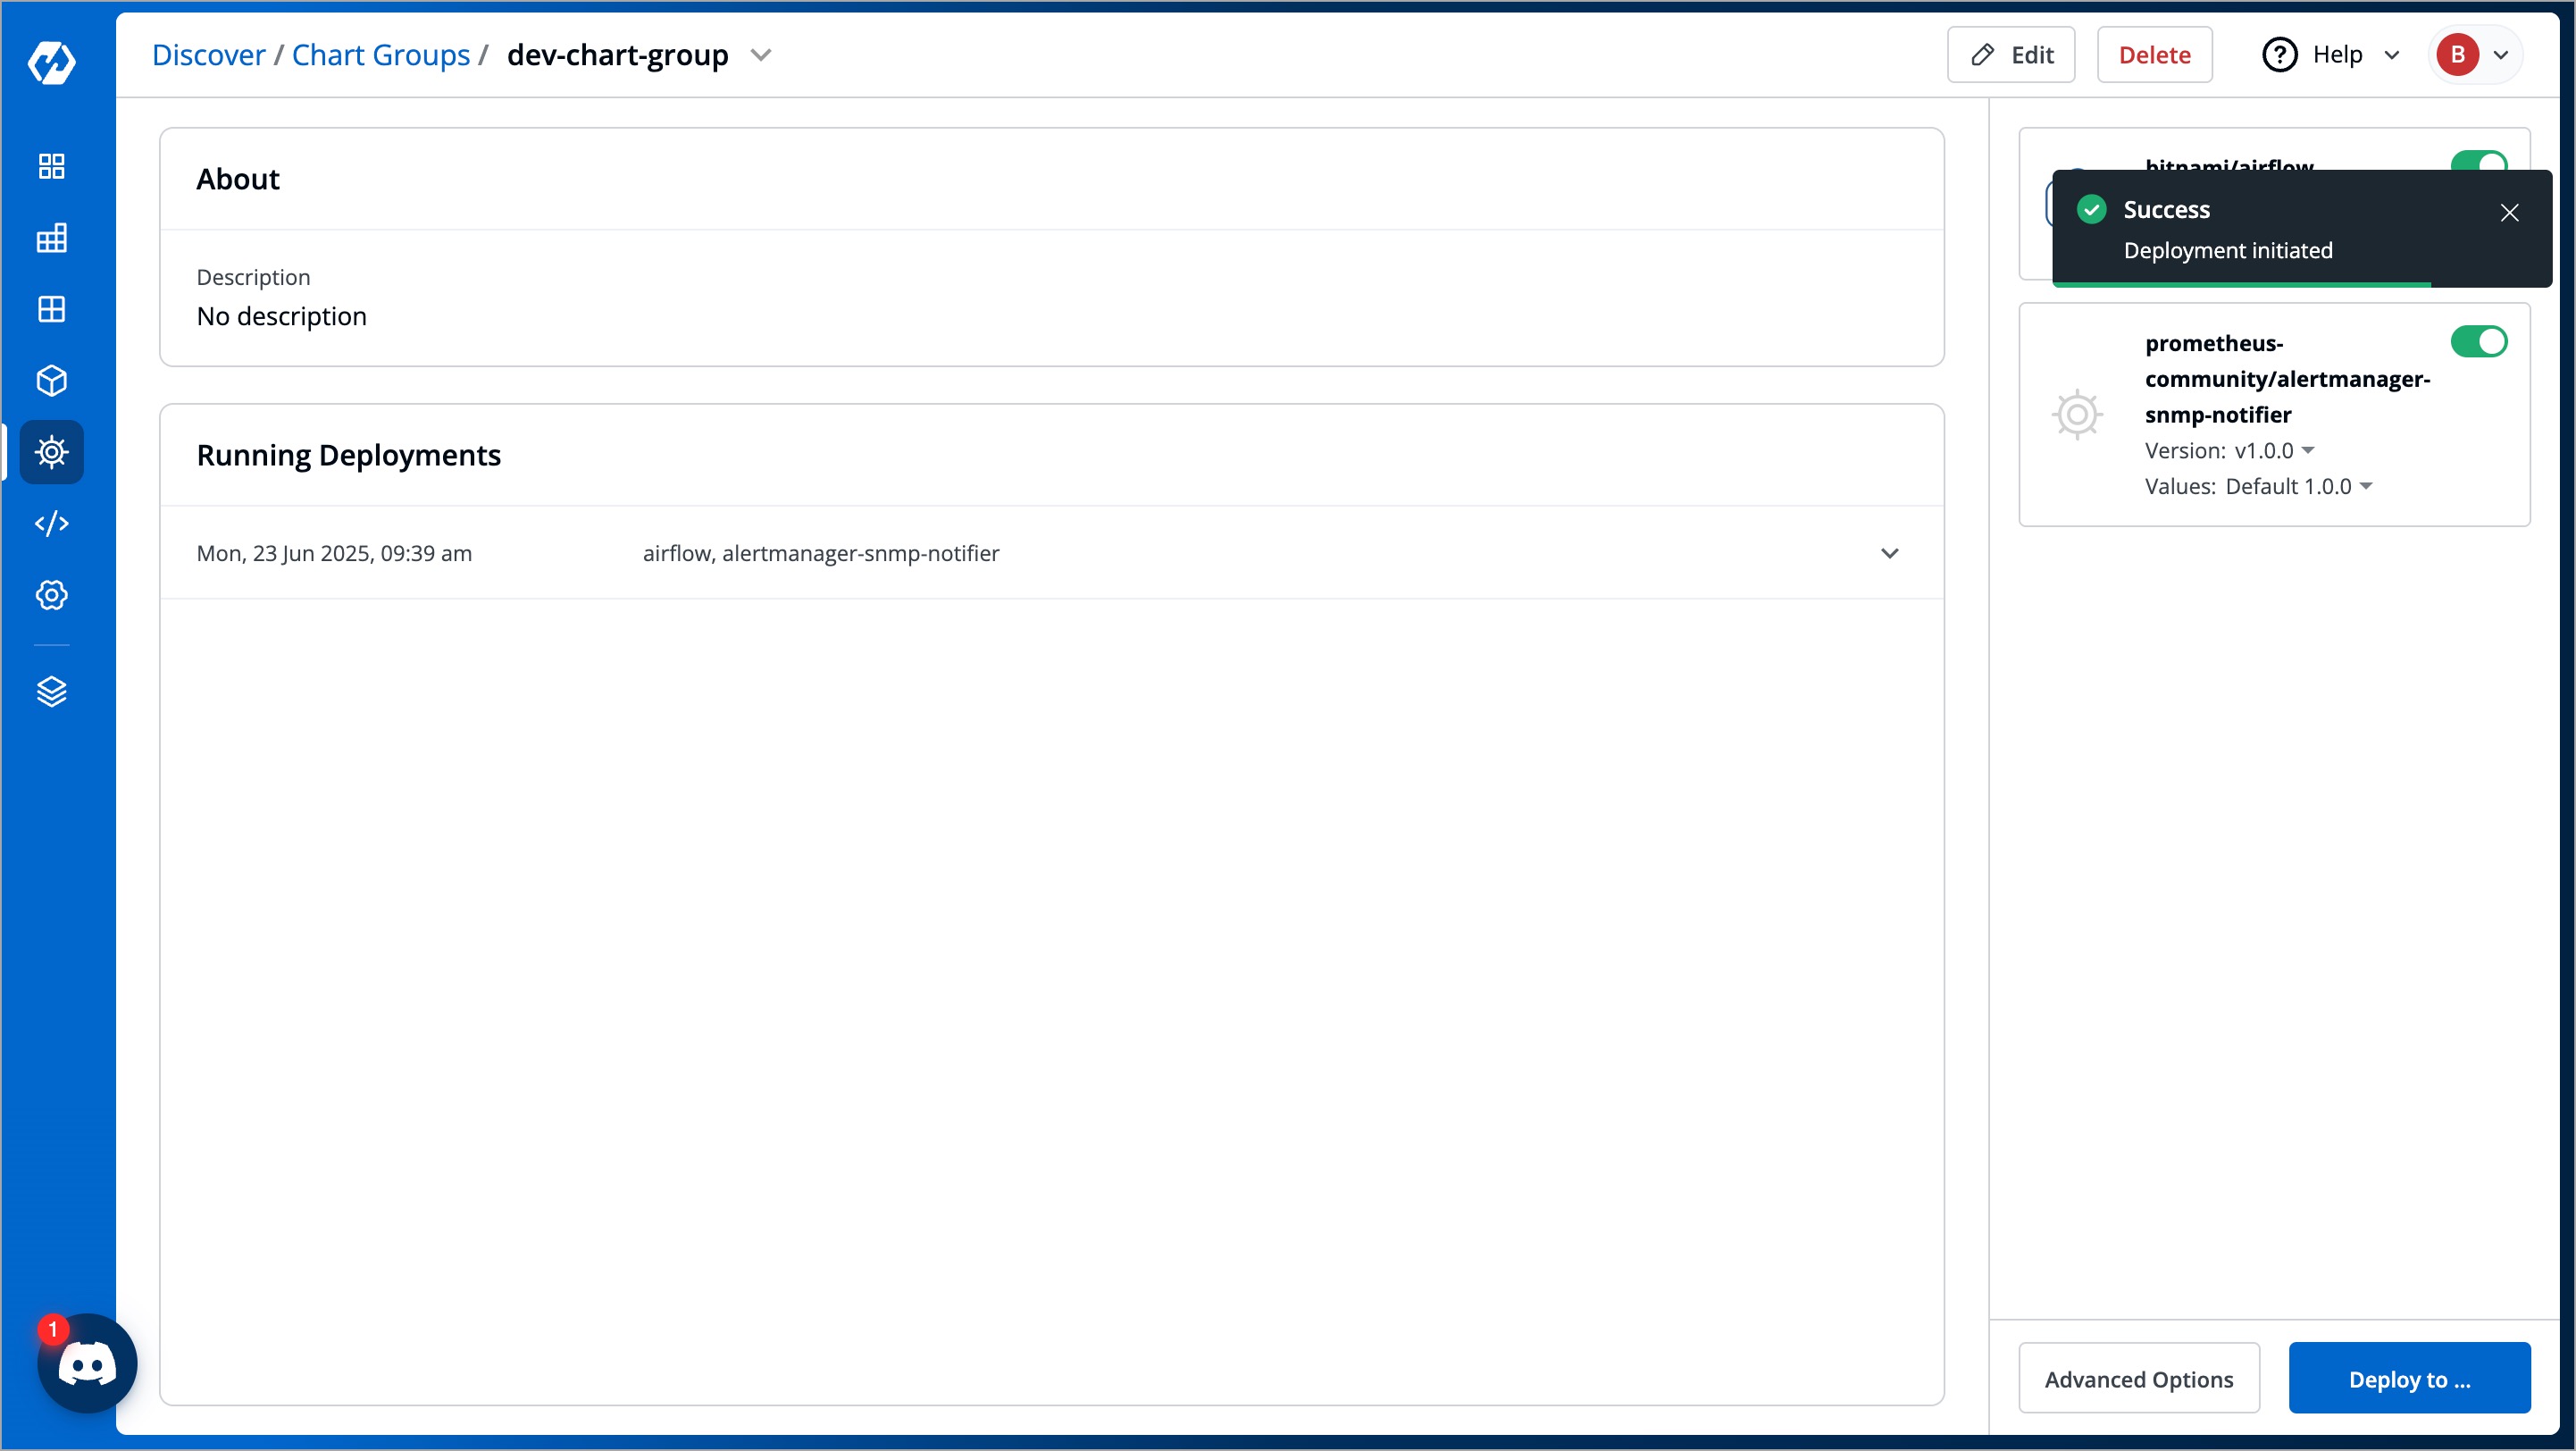Click the app logo at top left
The height and width of the screenshot is (1451, 2576).
point(51,63)
